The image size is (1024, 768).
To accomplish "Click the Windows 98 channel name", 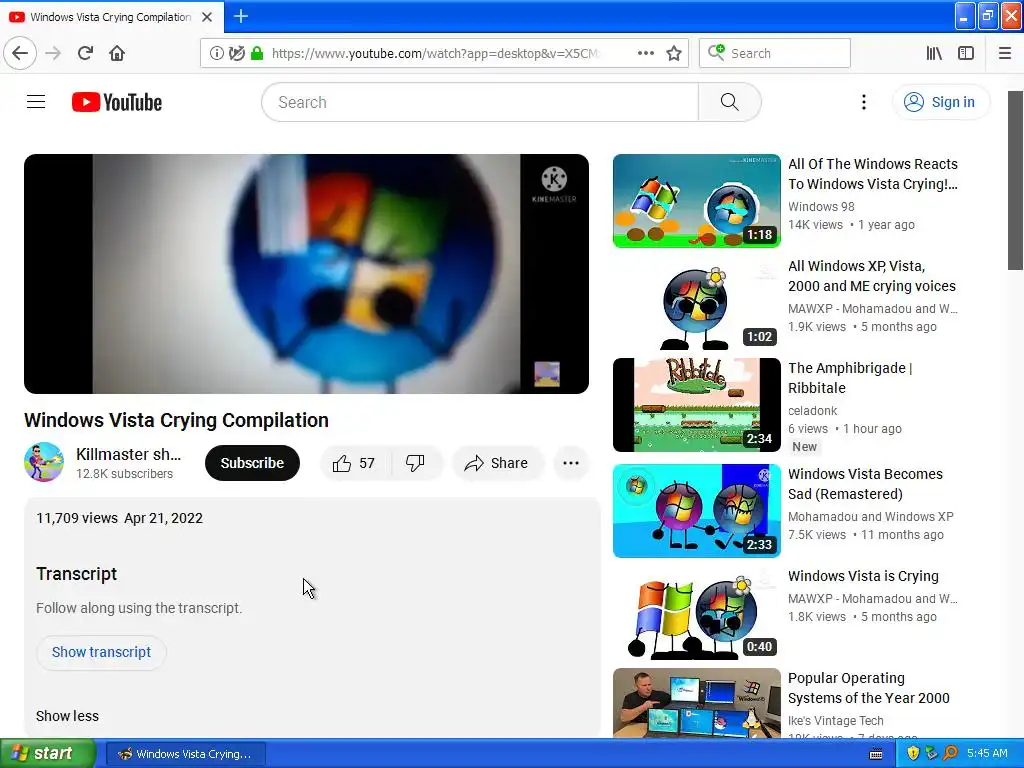I will (x=821, y=206).
